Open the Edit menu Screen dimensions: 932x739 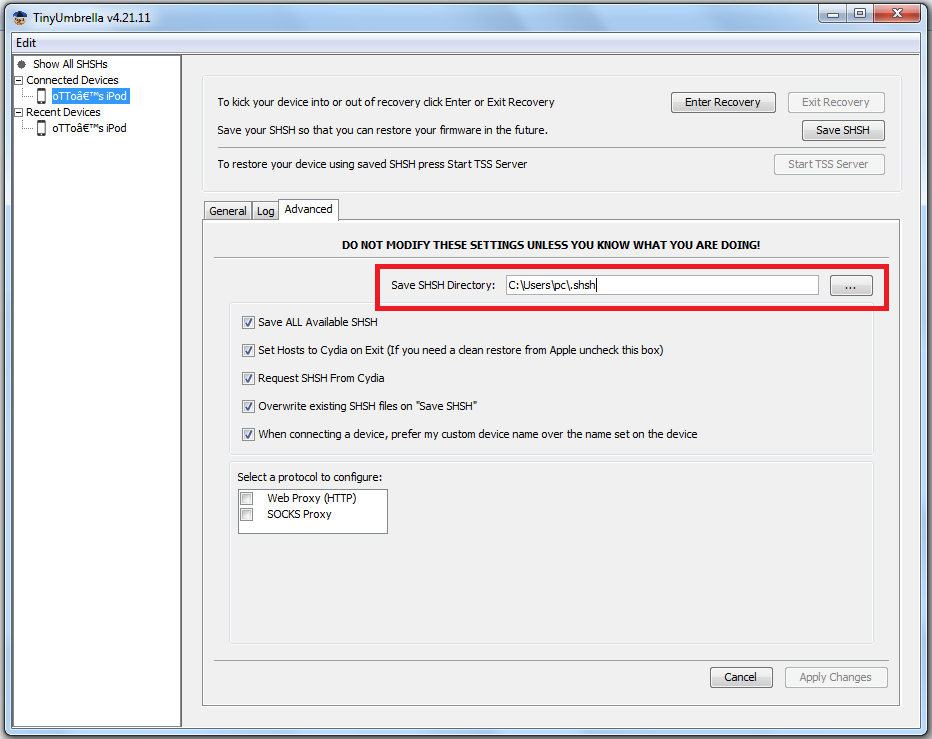pyautogui.click(x=26, y=43)
